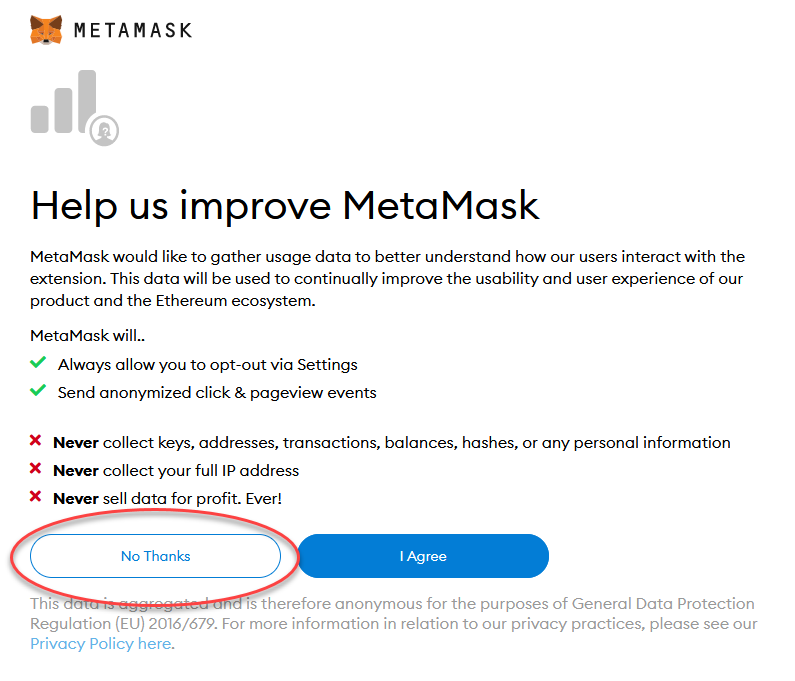Click the red X beside full IP address
This screenshot has height=681, width=795.
tap(36, 470)
